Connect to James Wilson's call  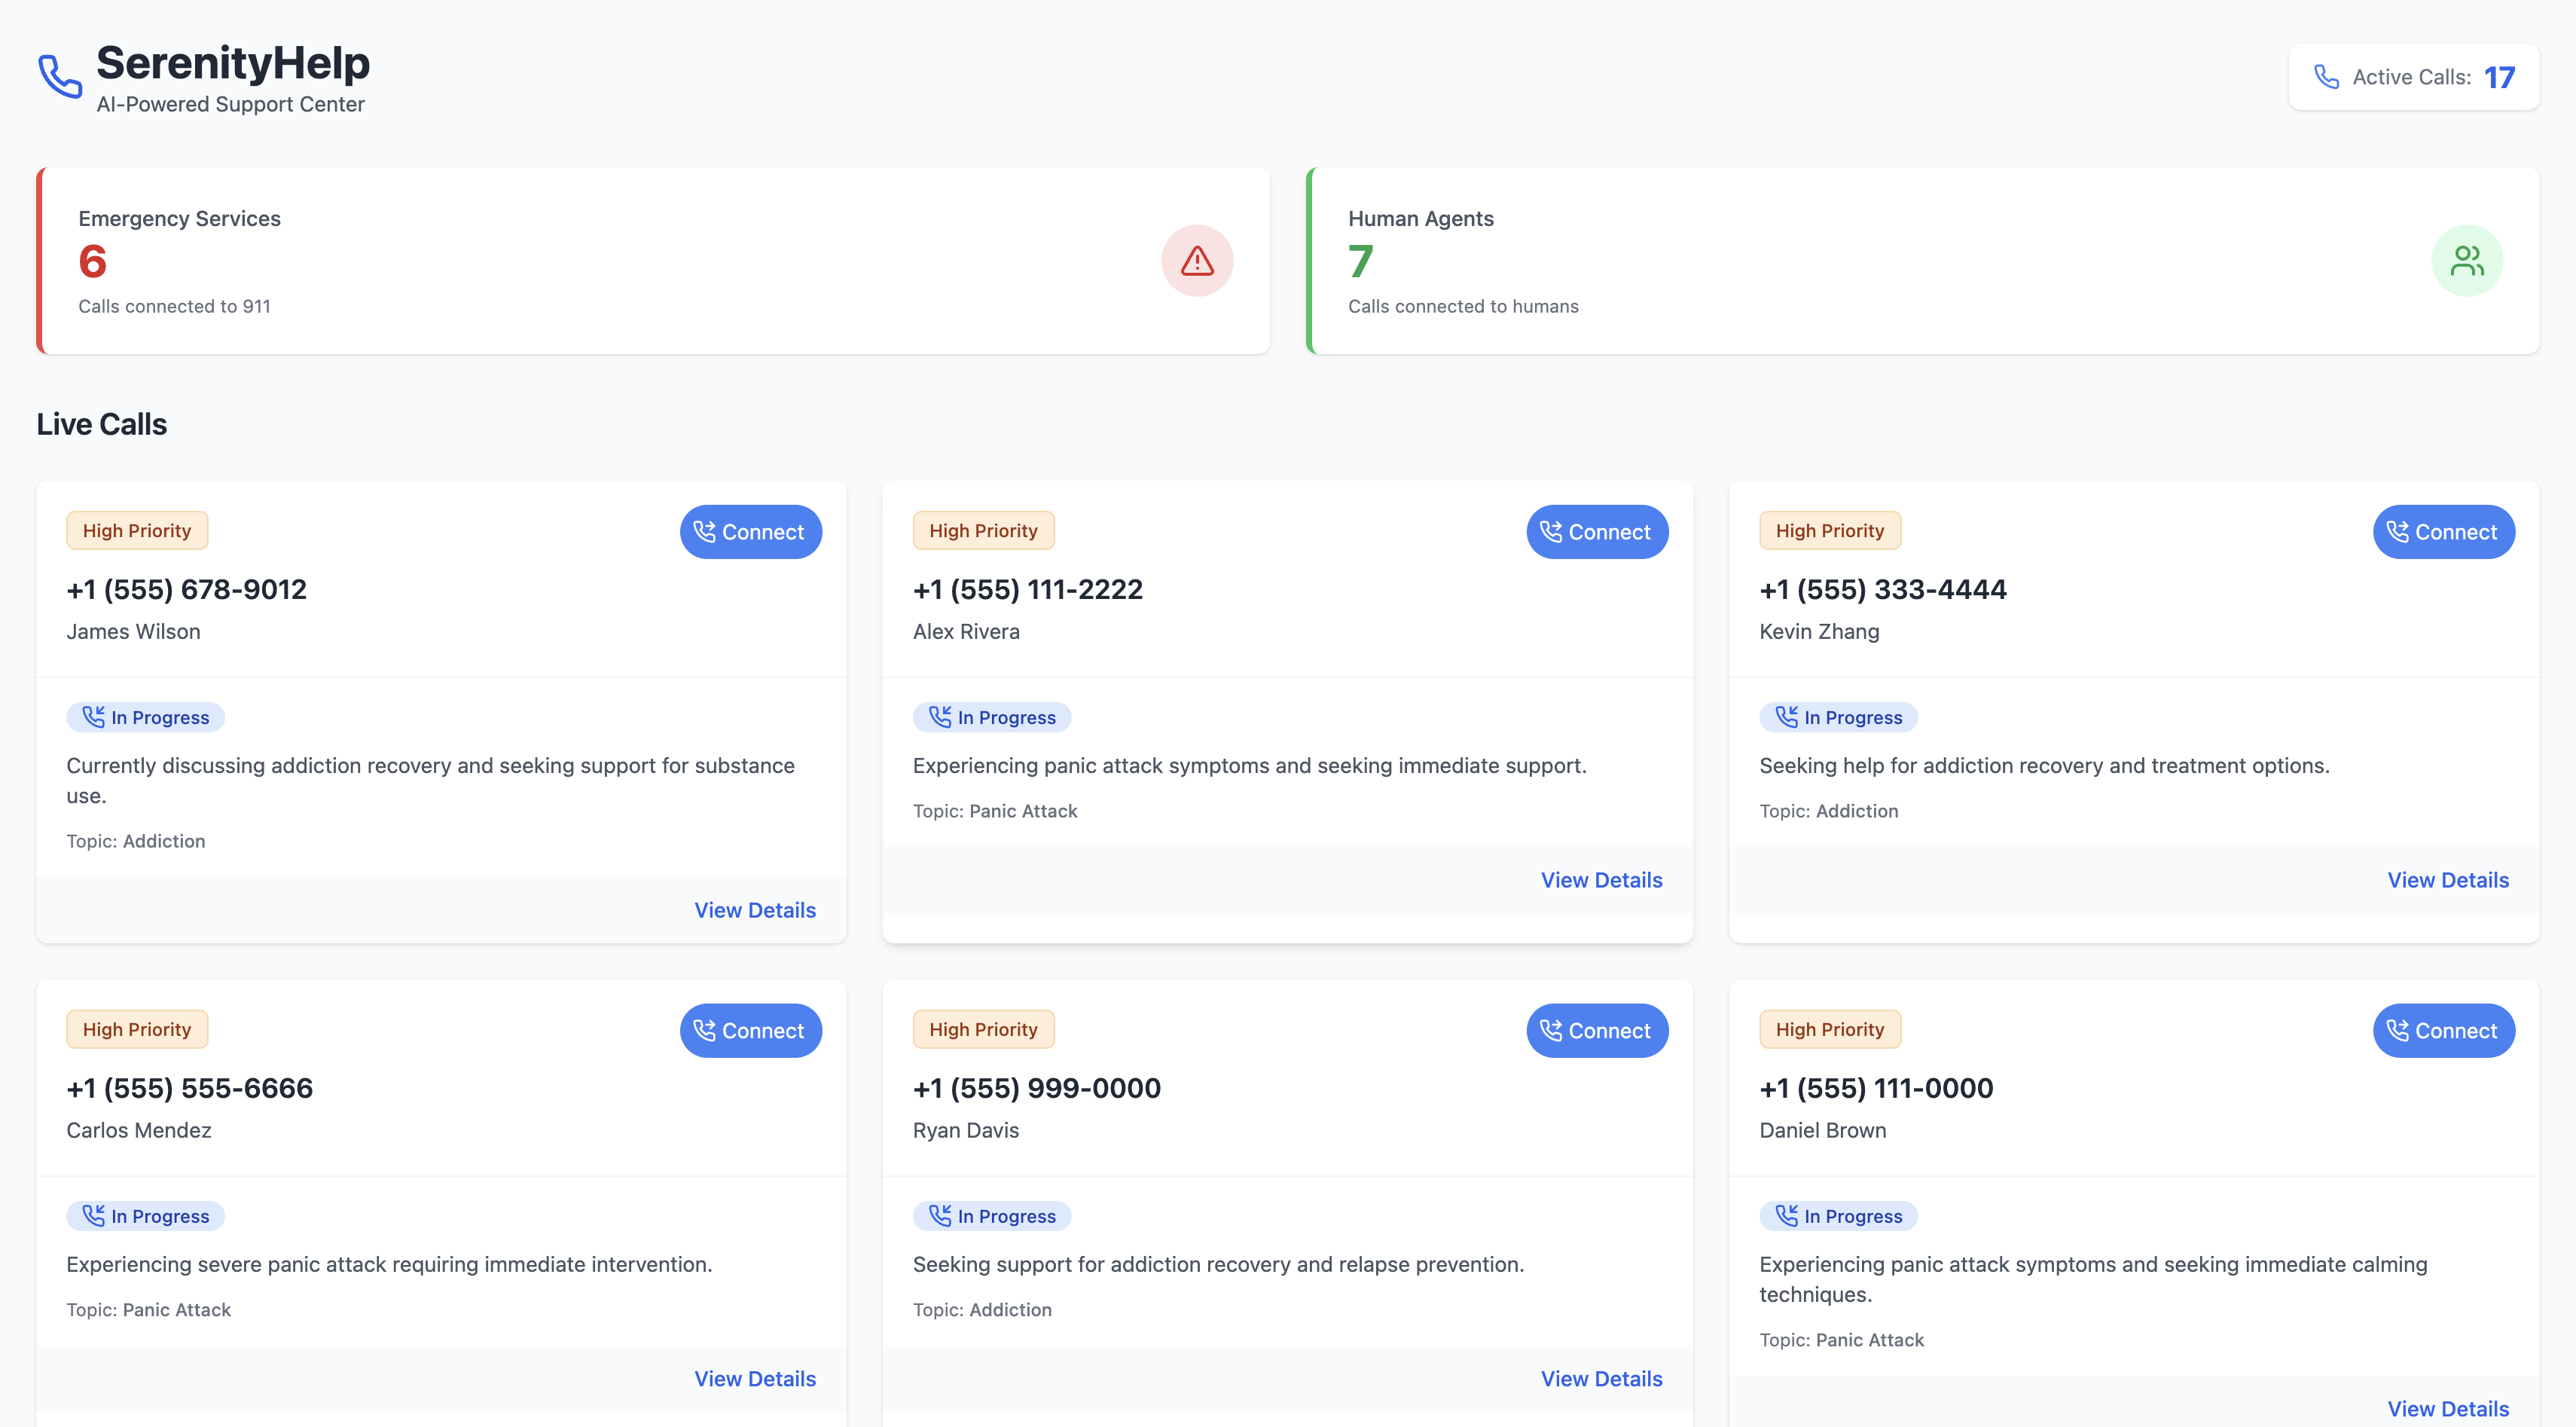pos(750,532)
